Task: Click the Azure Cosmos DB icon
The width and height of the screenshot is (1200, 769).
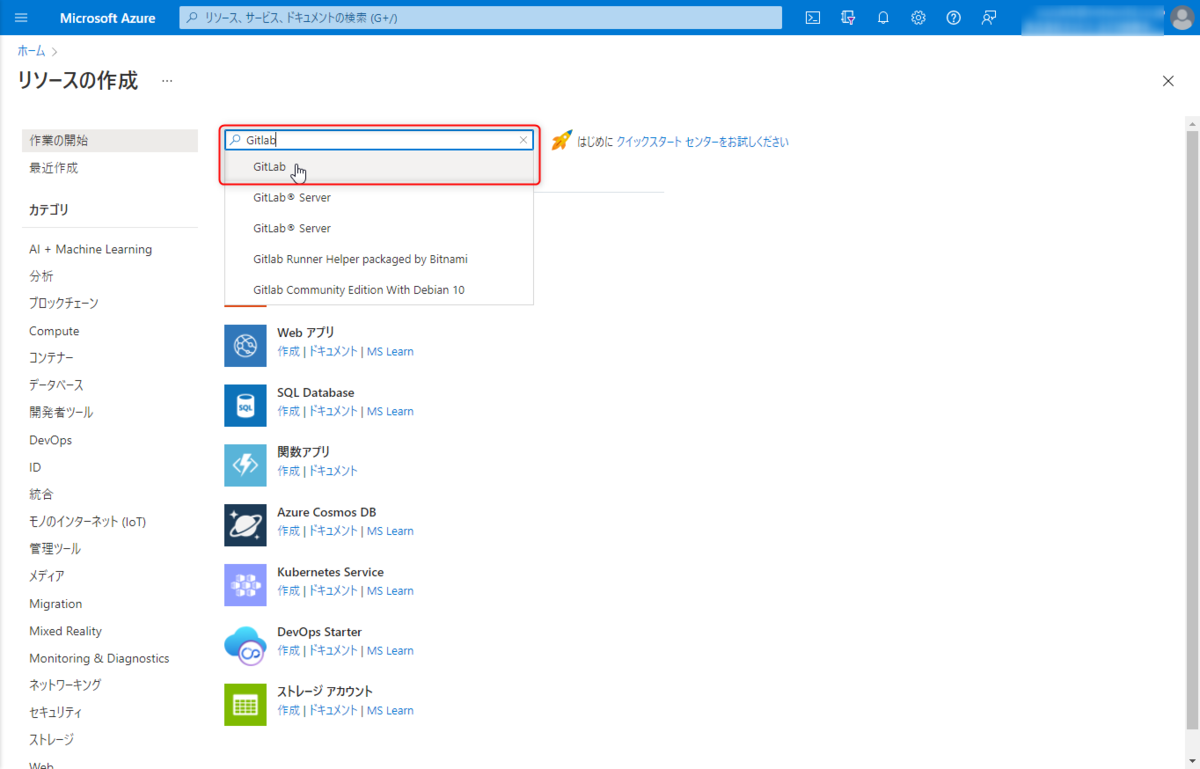Action: click(245, 525)
